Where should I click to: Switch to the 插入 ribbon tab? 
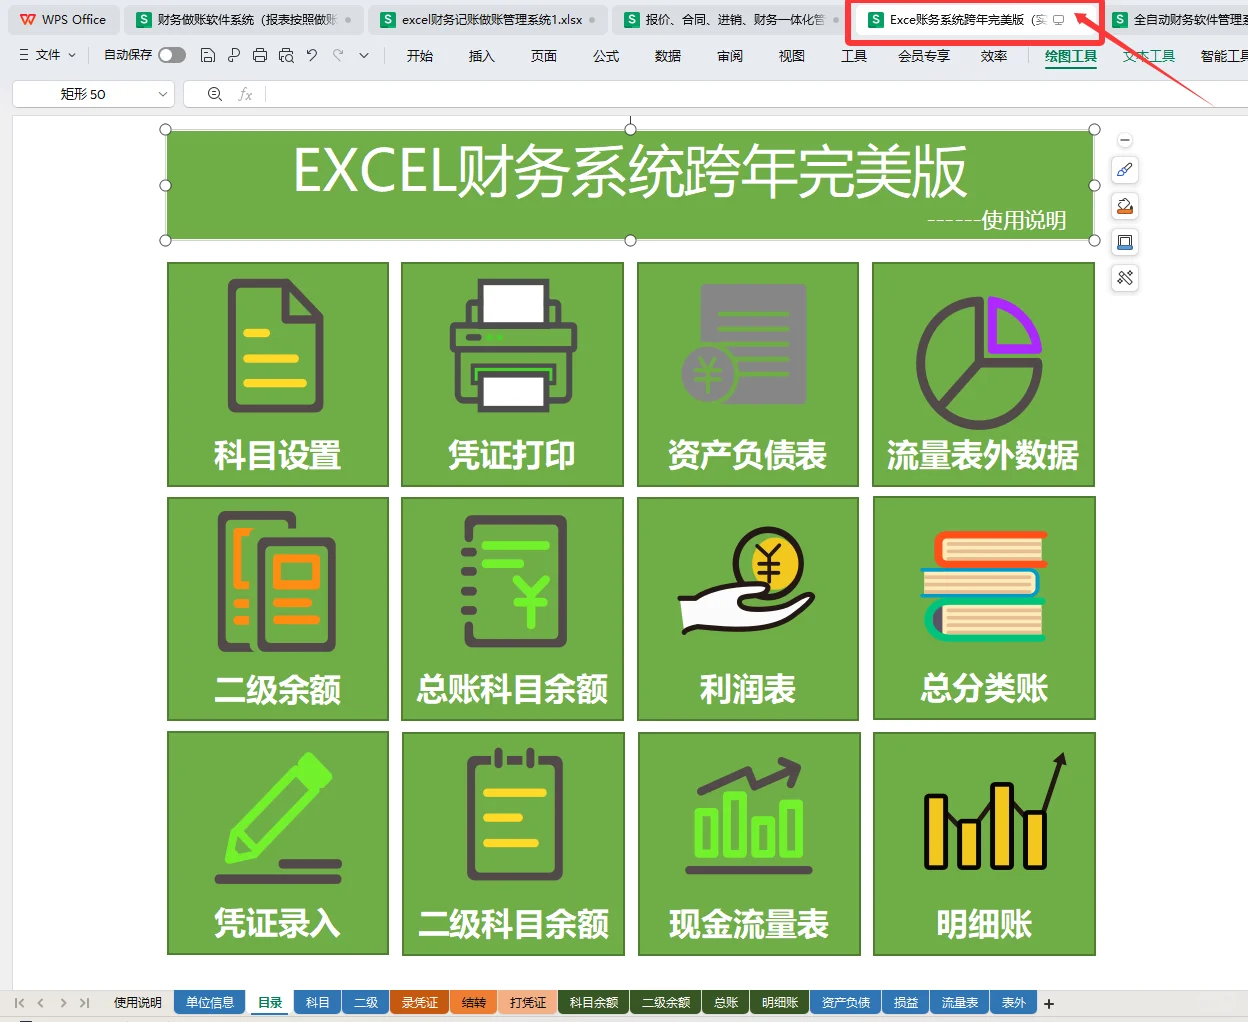click(x=482, y=57)
